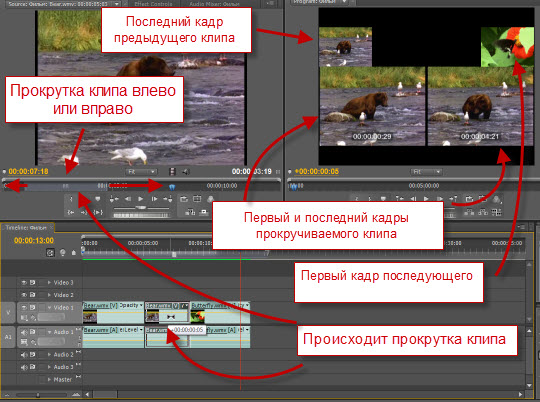
Task: Click set unnumbered marker icon in timeline
Action: tap(73, 253)
